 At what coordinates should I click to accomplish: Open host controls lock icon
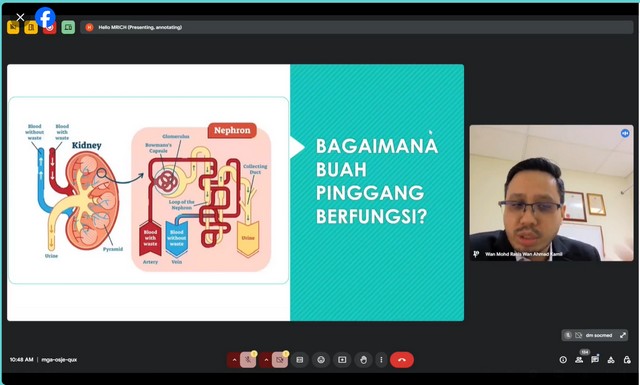click(627, 360)
